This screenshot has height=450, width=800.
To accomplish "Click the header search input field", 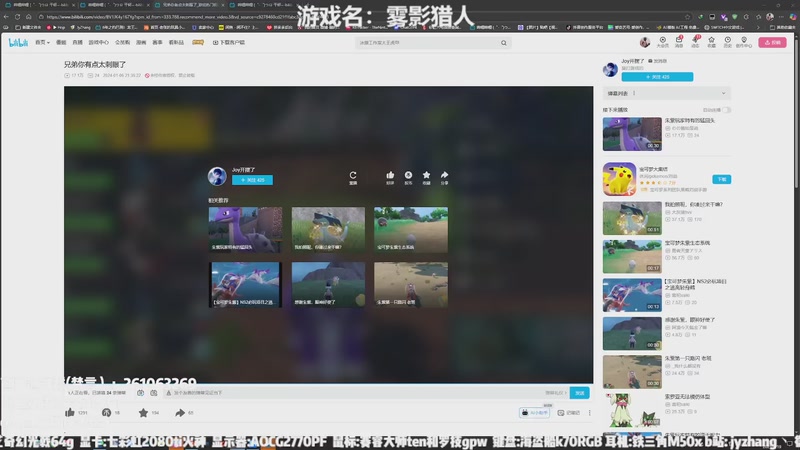I will (429, 43).
